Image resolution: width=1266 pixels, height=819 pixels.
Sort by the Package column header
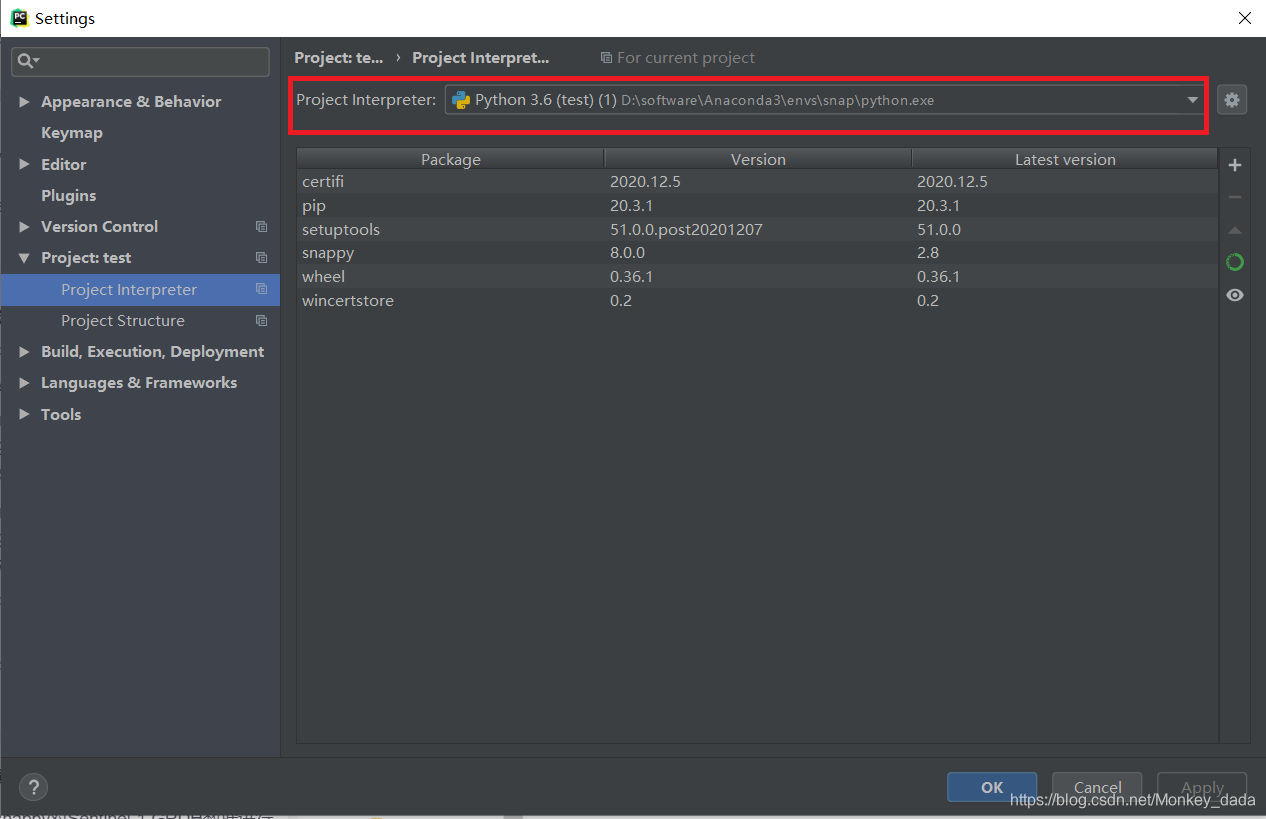point(450,159)
